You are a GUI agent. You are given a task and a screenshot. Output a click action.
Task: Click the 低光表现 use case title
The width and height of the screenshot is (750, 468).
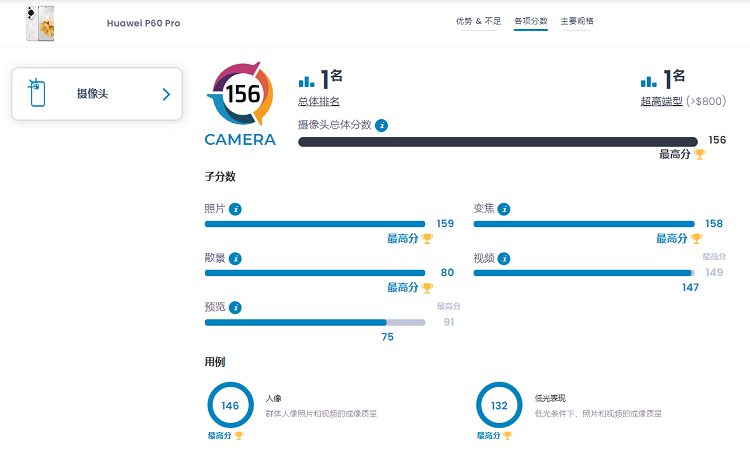pos(550,398)
